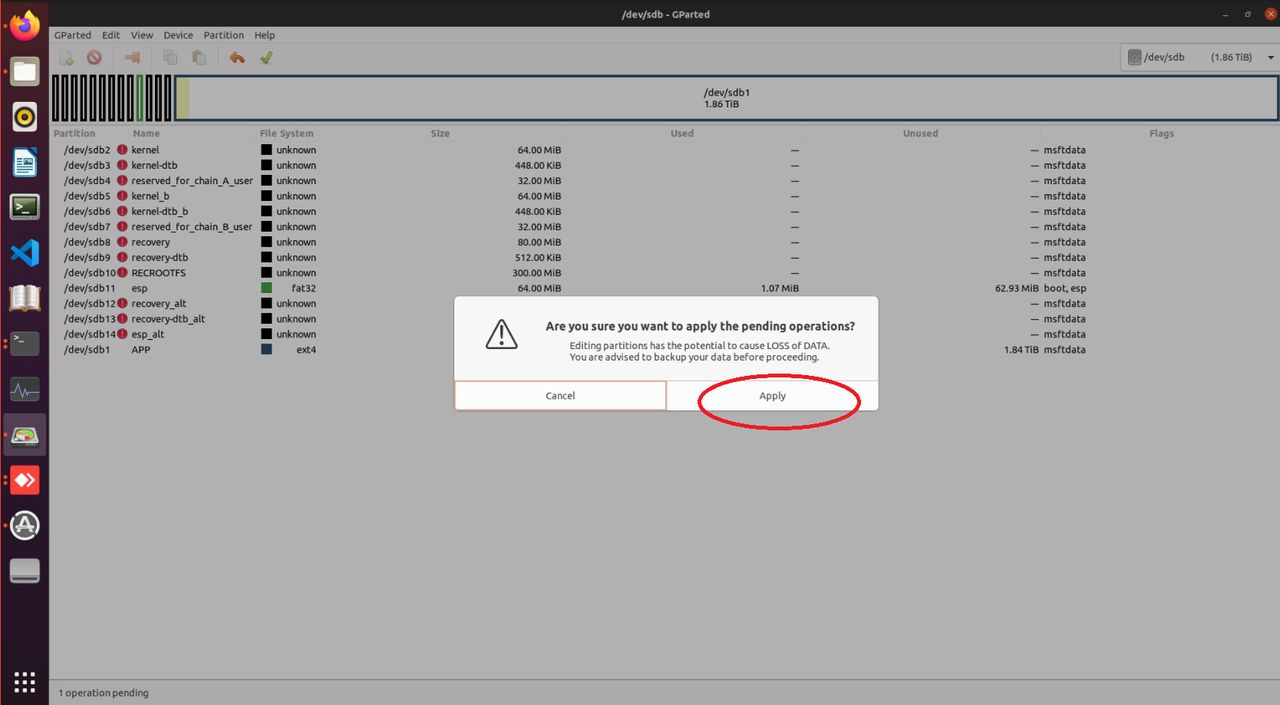Click the reserved_for_chain_B_user name
1280x705 pixels.
pyautogui.click(x=192, y=227)
